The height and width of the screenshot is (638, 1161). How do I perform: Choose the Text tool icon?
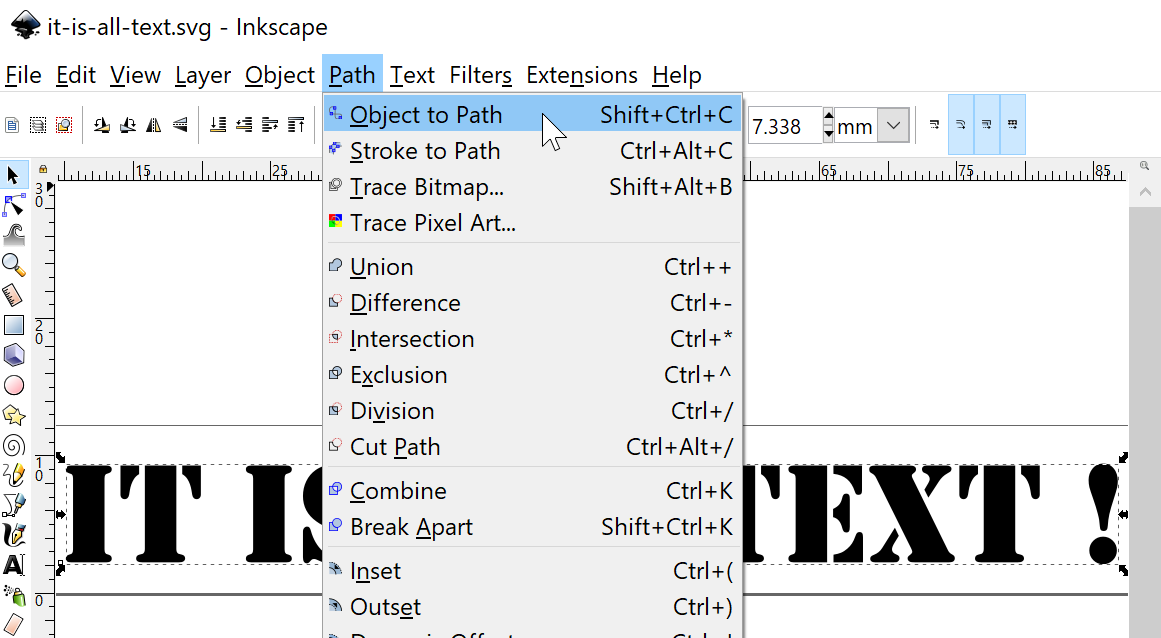(x=14, y=565)
